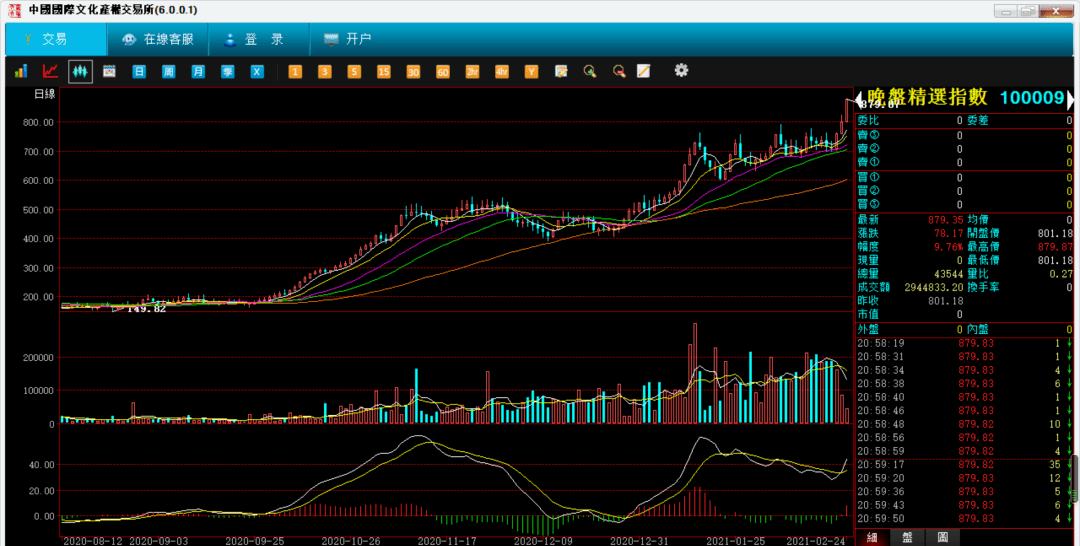Click the tick row at 20:59:50
The width and height of the screenshot is (1080, 546).
964,518
